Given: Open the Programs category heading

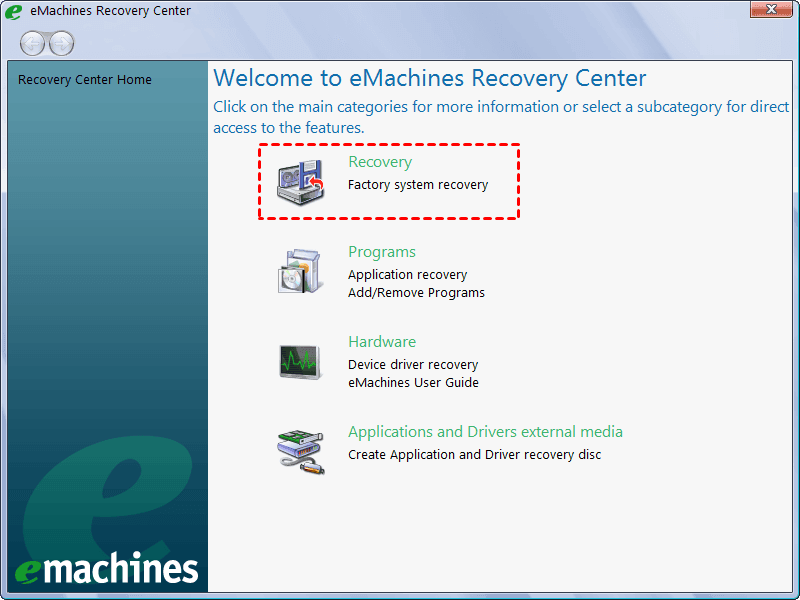Looking at the screenshot, I should pos(382,252).
